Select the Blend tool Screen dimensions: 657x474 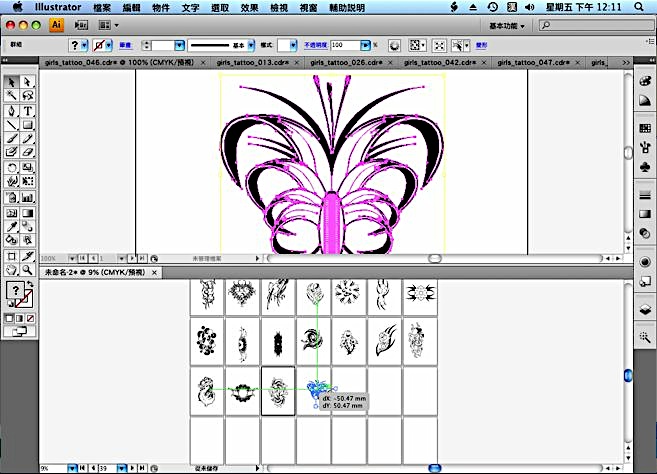point(27,227)
